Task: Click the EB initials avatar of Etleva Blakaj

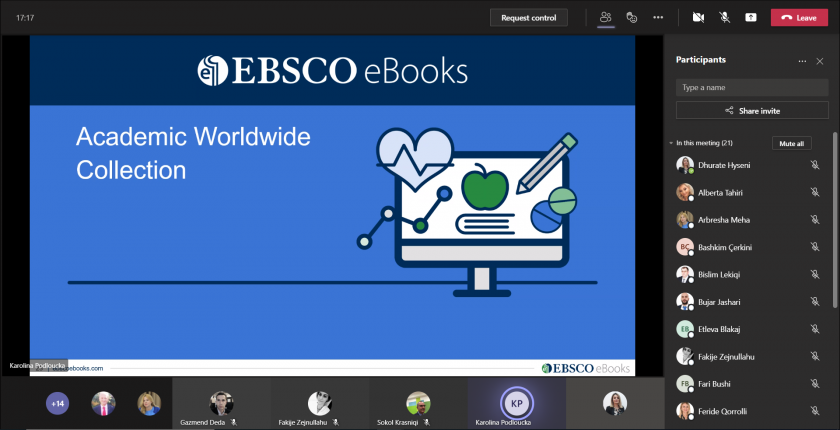Action: pyautogui.click(x=685, y=329)
